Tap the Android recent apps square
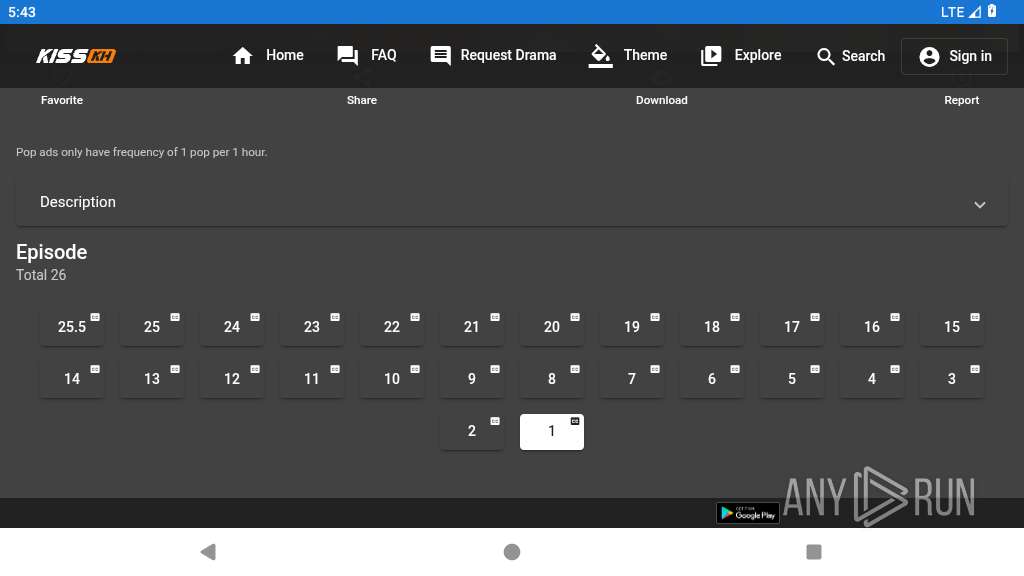 click(814, 552)
